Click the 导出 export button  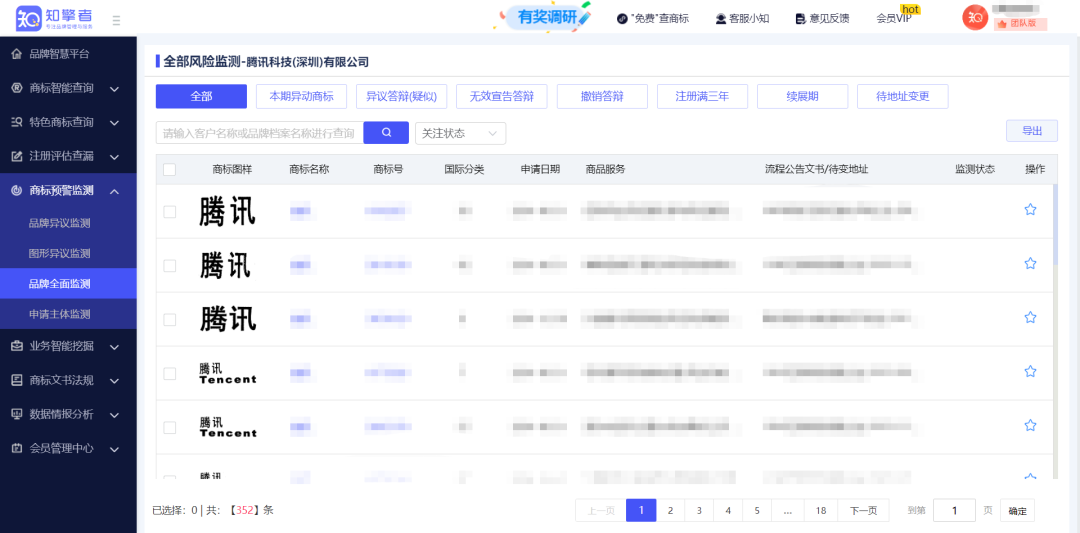point(1032,131)
